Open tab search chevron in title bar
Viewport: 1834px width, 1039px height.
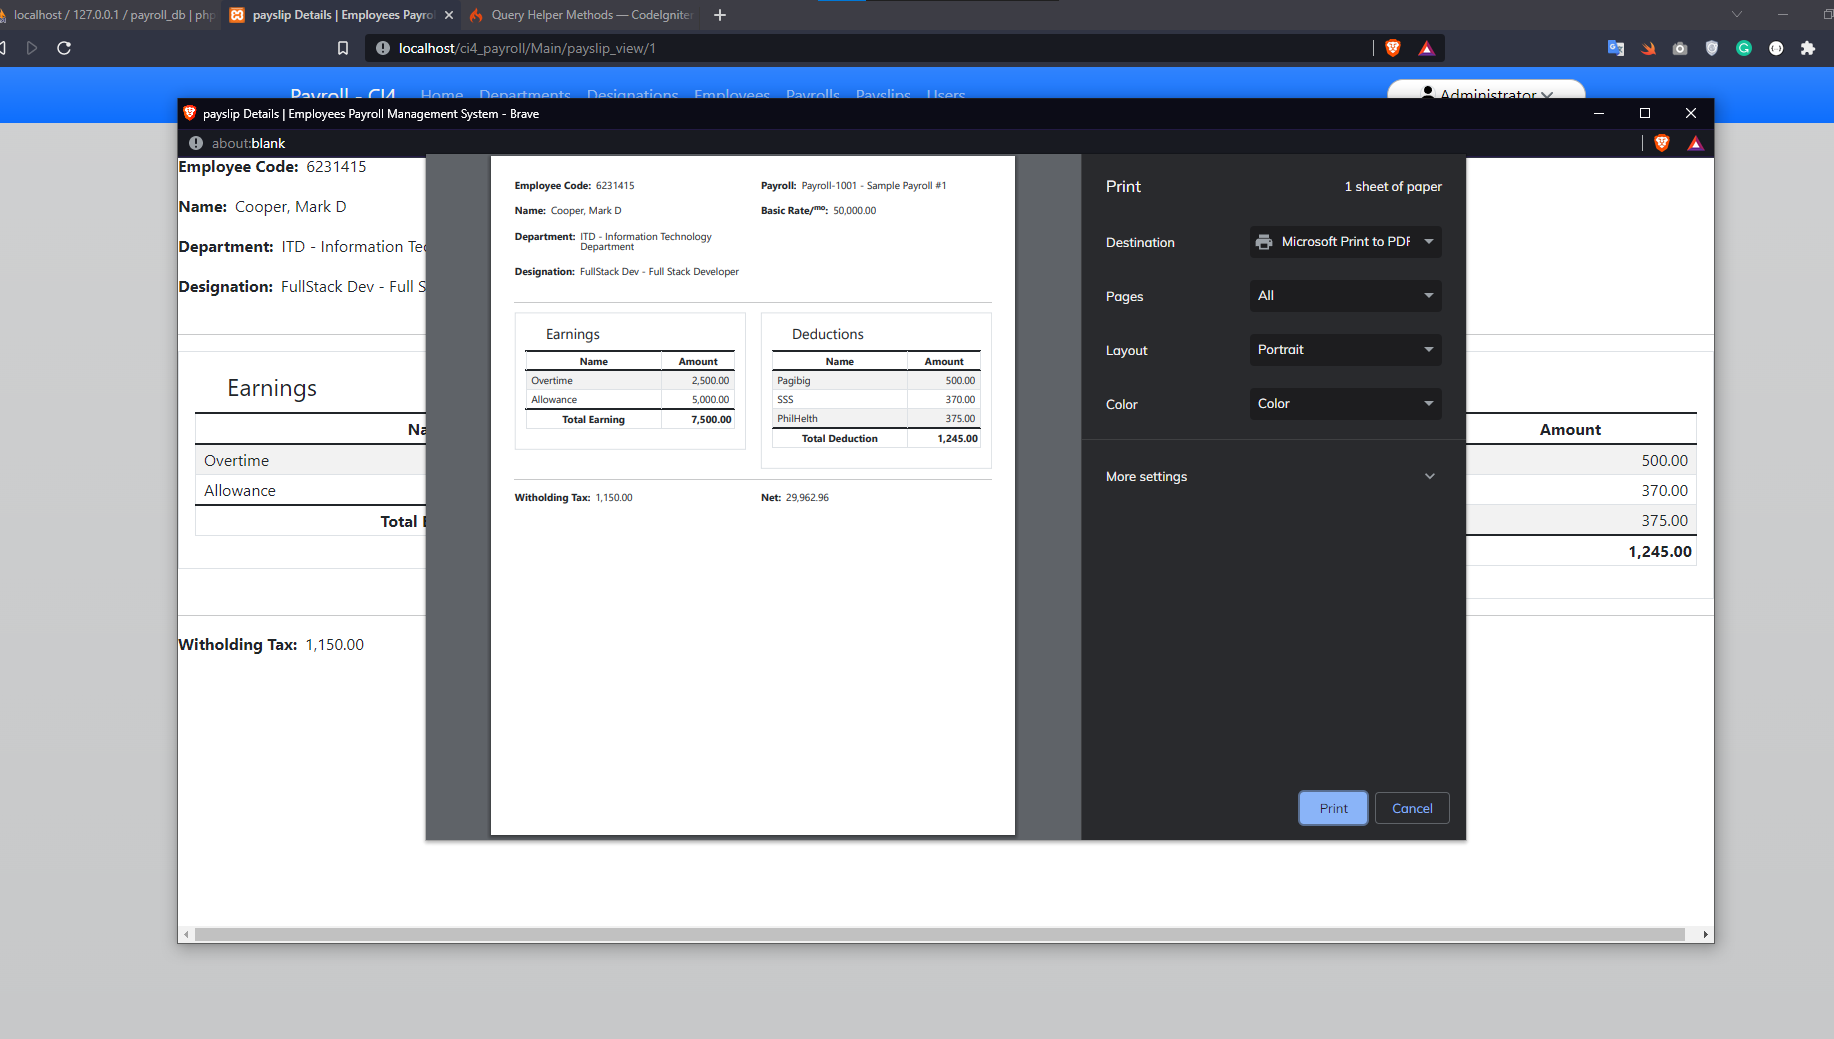click(1737, 14)
